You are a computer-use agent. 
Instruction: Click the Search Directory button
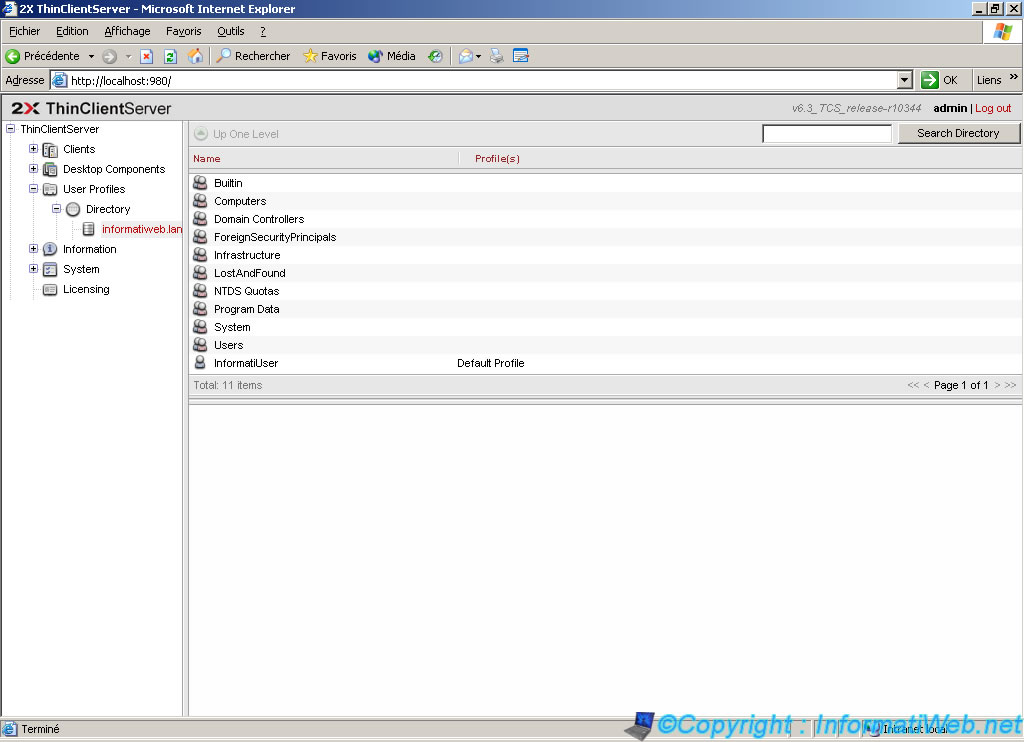click(x=958, y=133)
